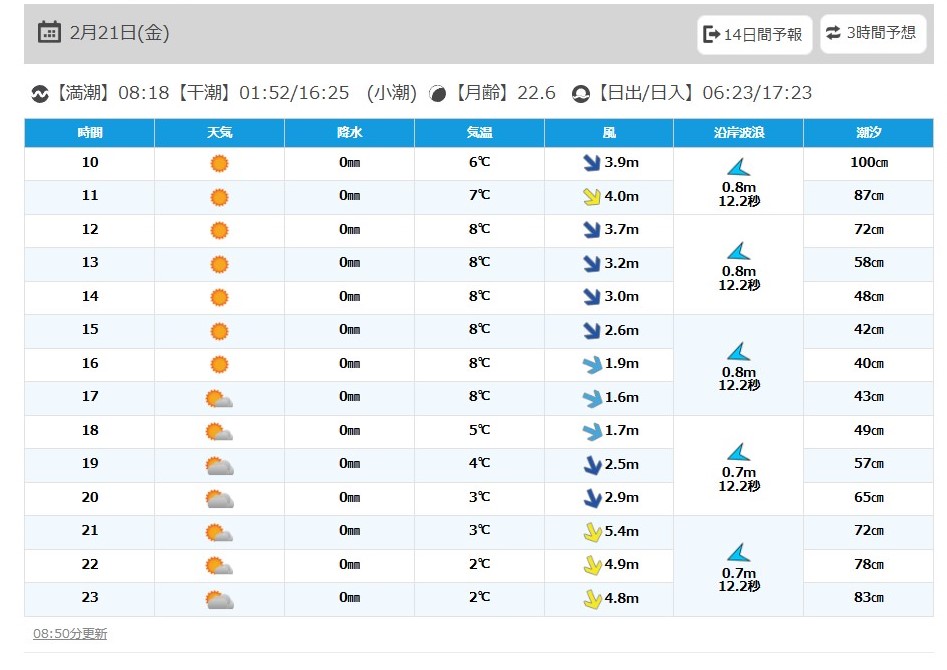Click the cloudy weather icon at hour 19

(219, 466)
